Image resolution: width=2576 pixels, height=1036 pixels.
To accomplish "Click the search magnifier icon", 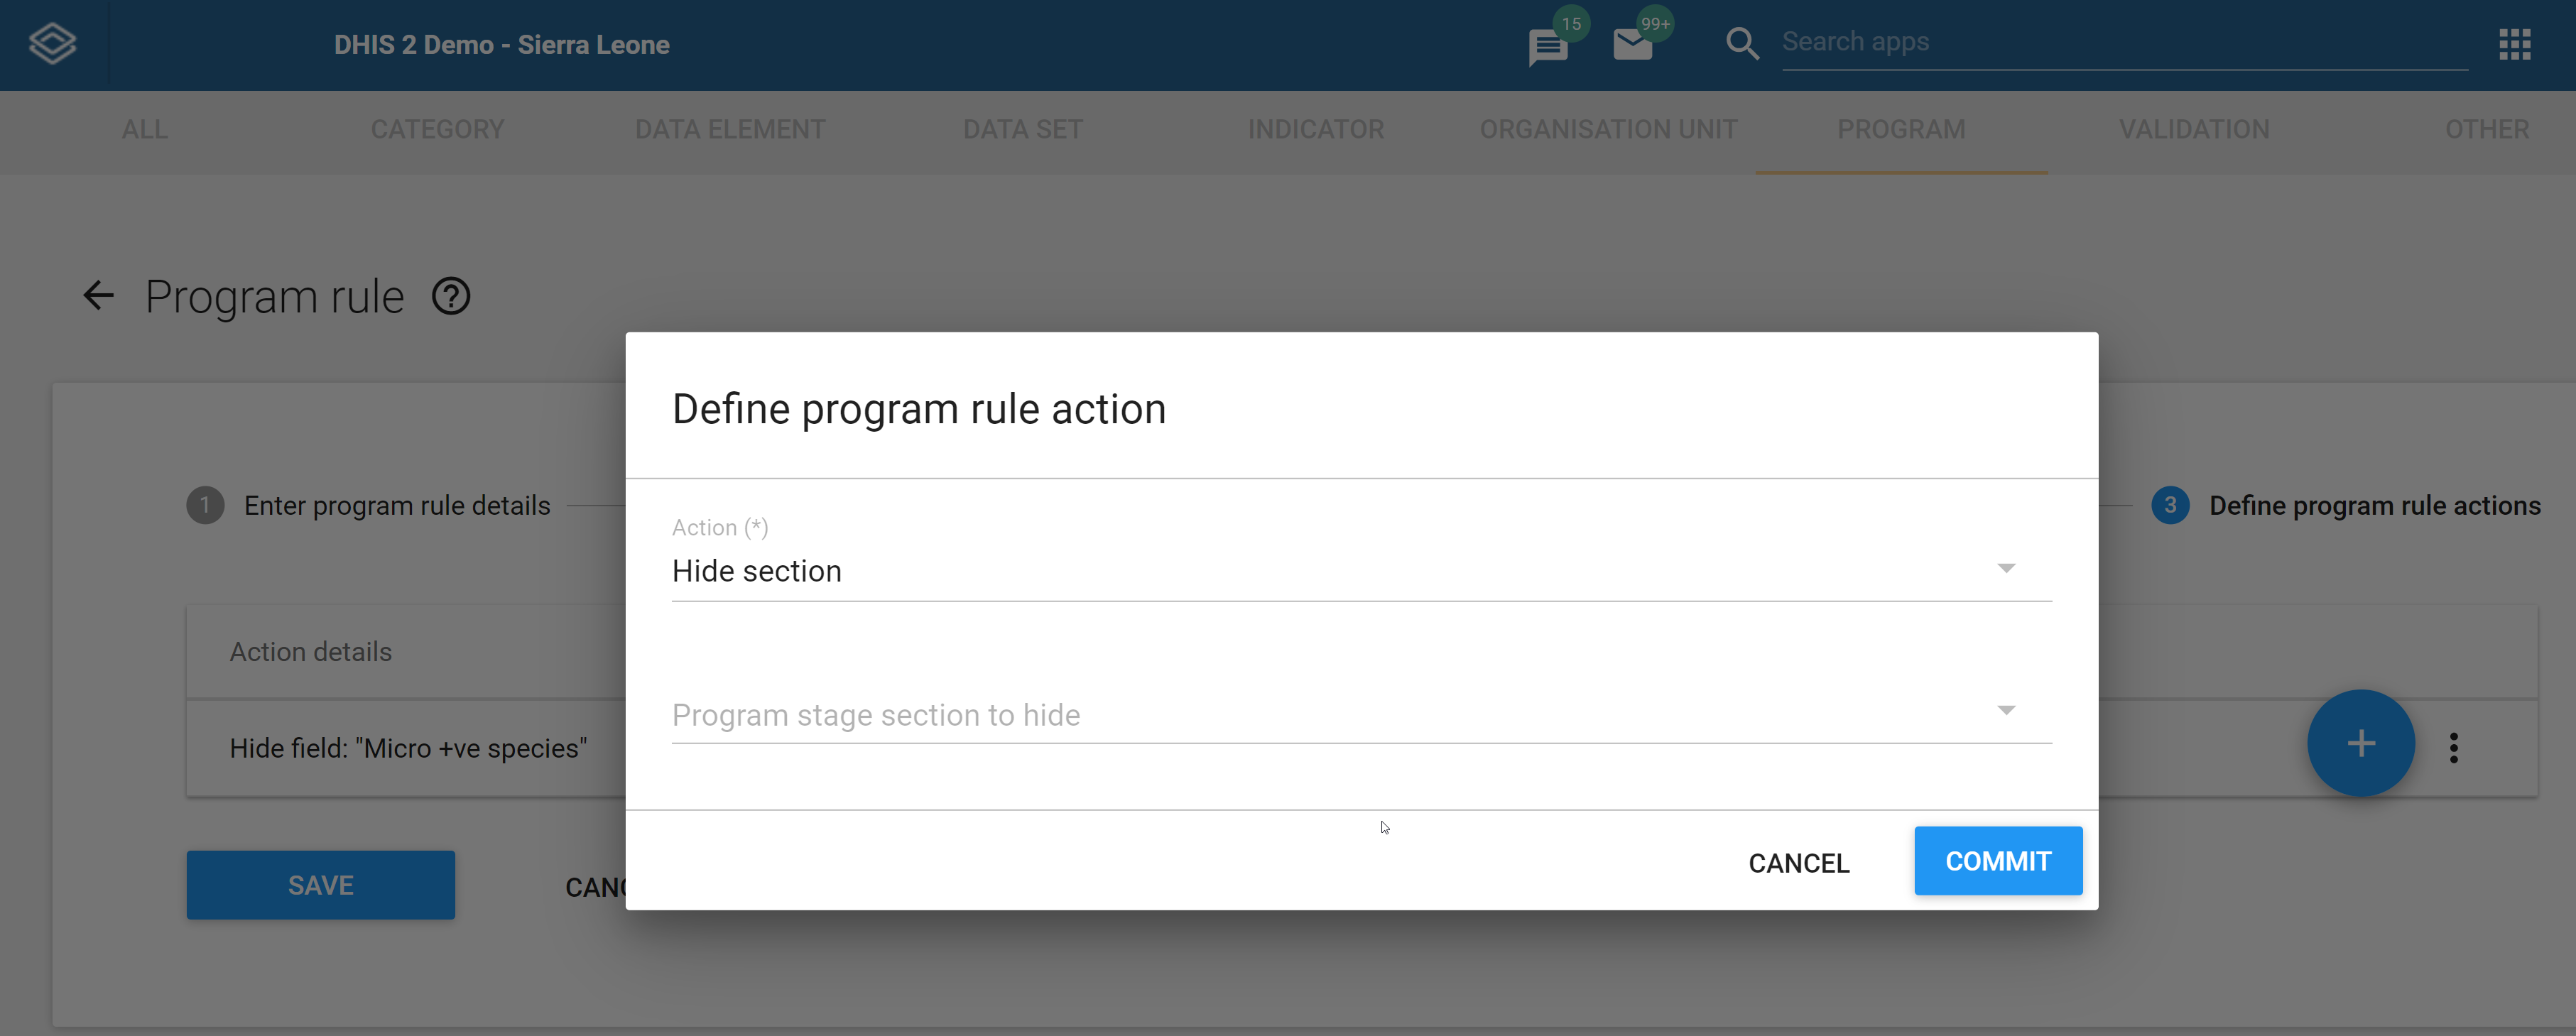I will point(1741,44).
